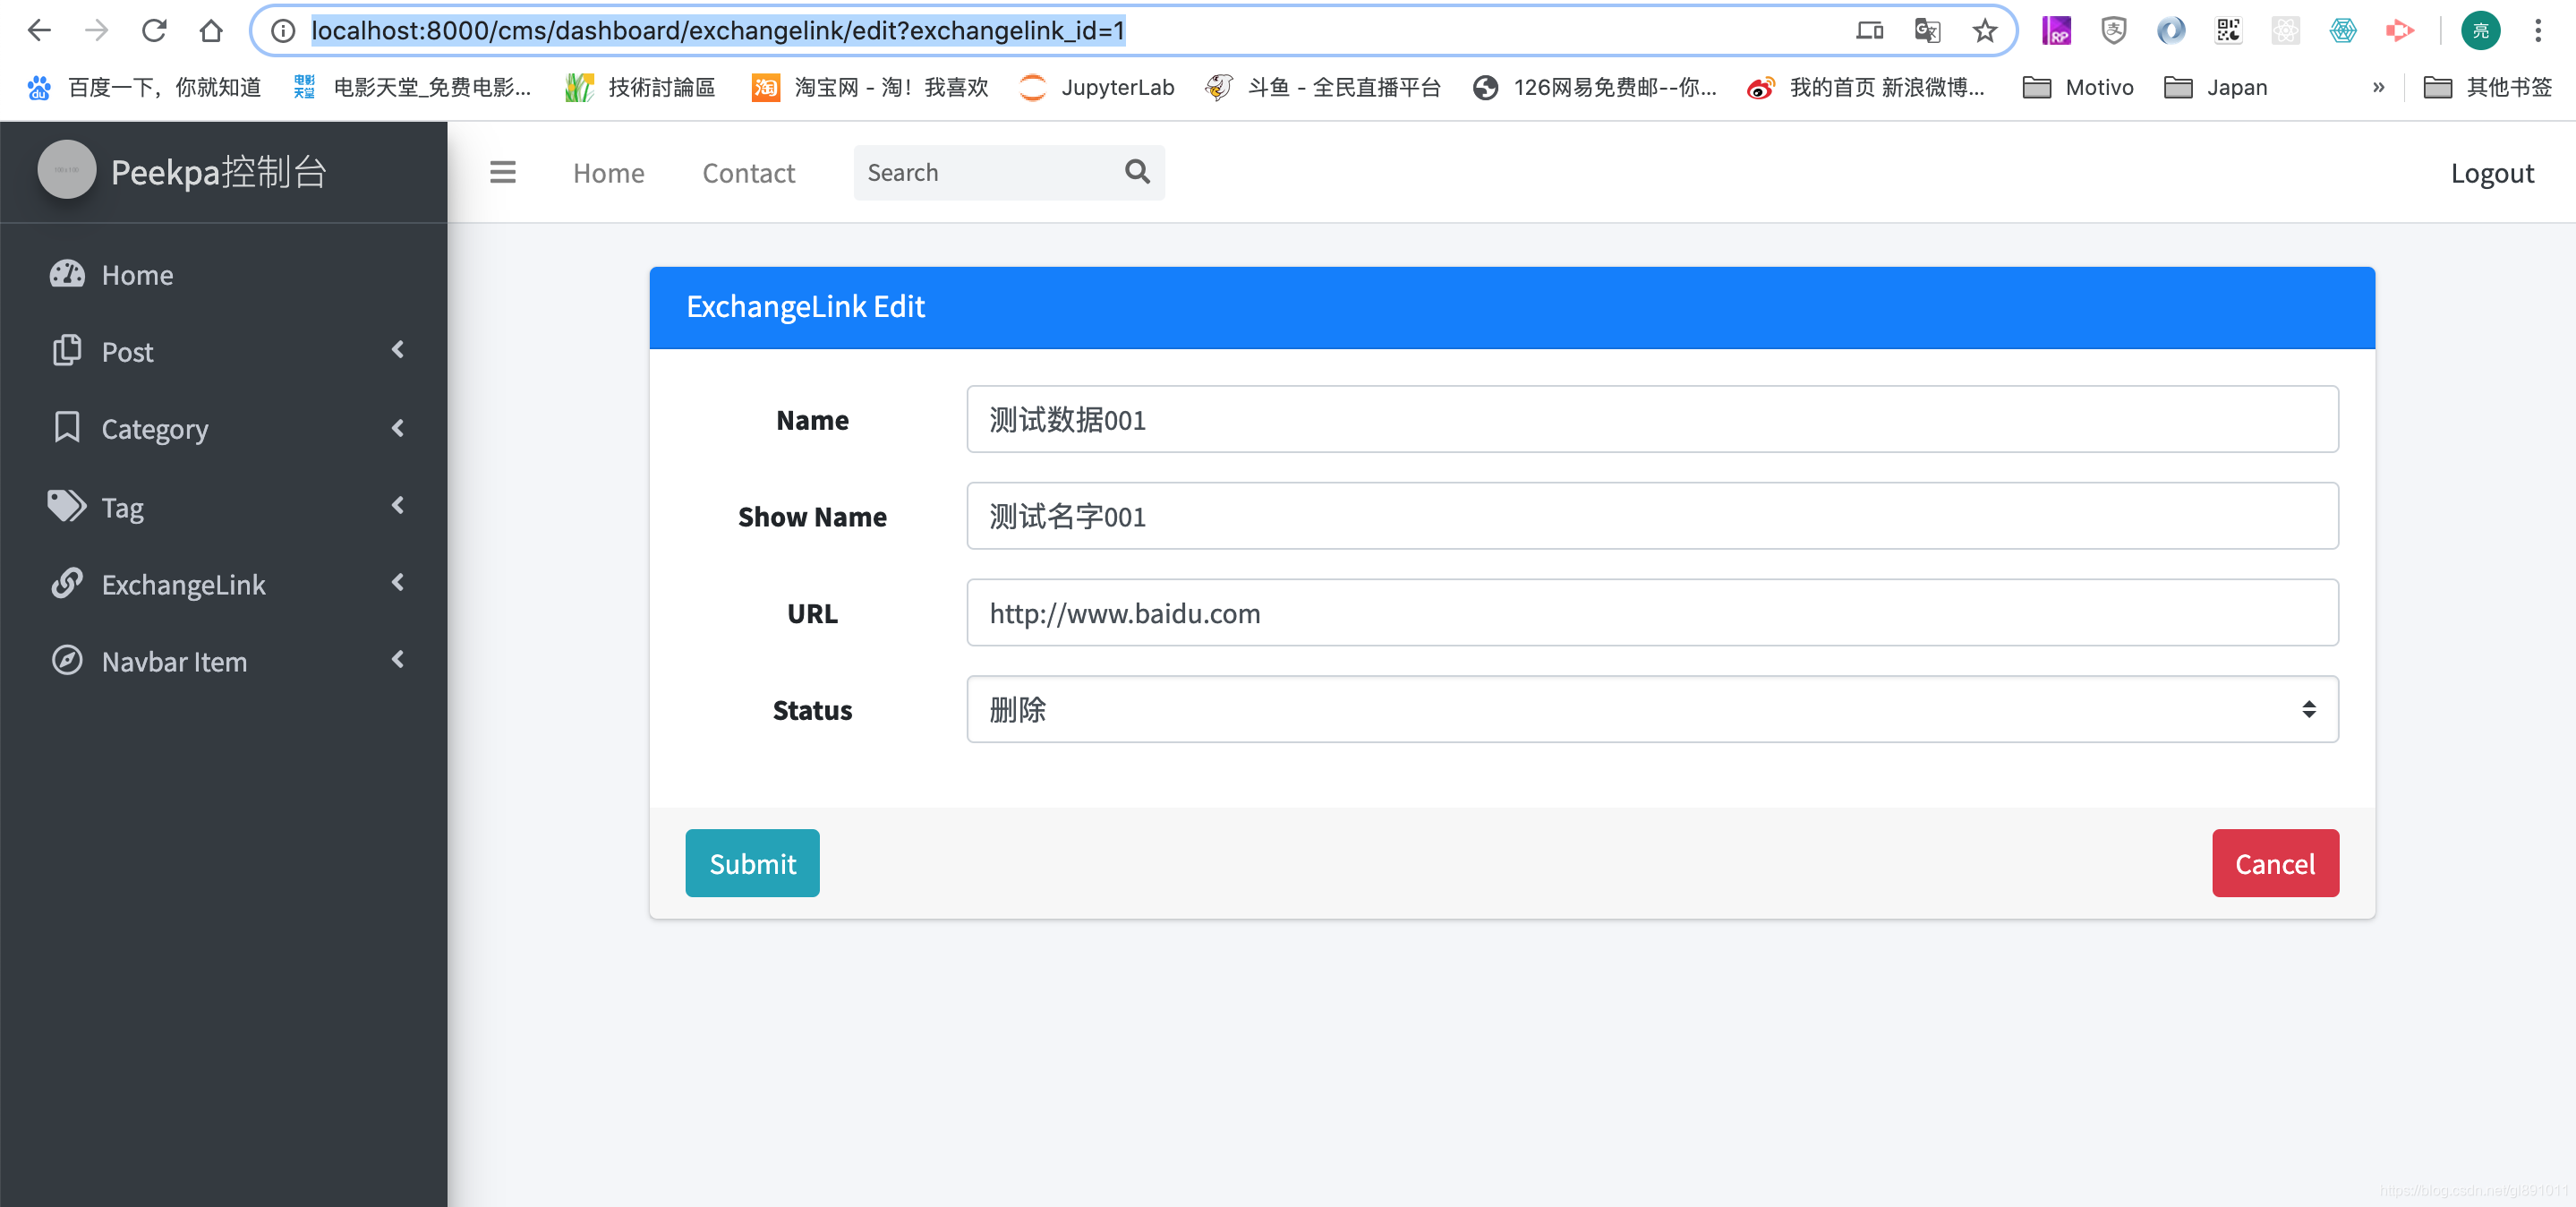
Task: Click the search magnifier icon
Action: pos(1137,172)
